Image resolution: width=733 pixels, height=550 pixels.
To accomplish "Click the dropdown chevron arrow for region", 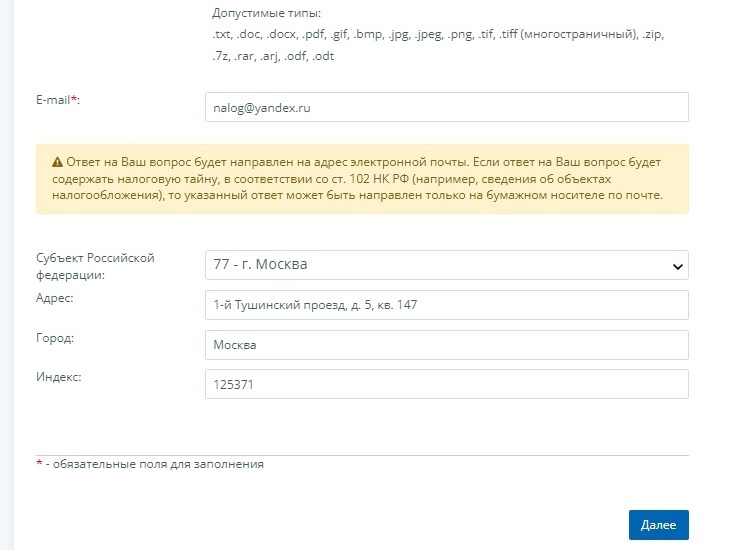I will pyautogui.click(x=677, y=266).
